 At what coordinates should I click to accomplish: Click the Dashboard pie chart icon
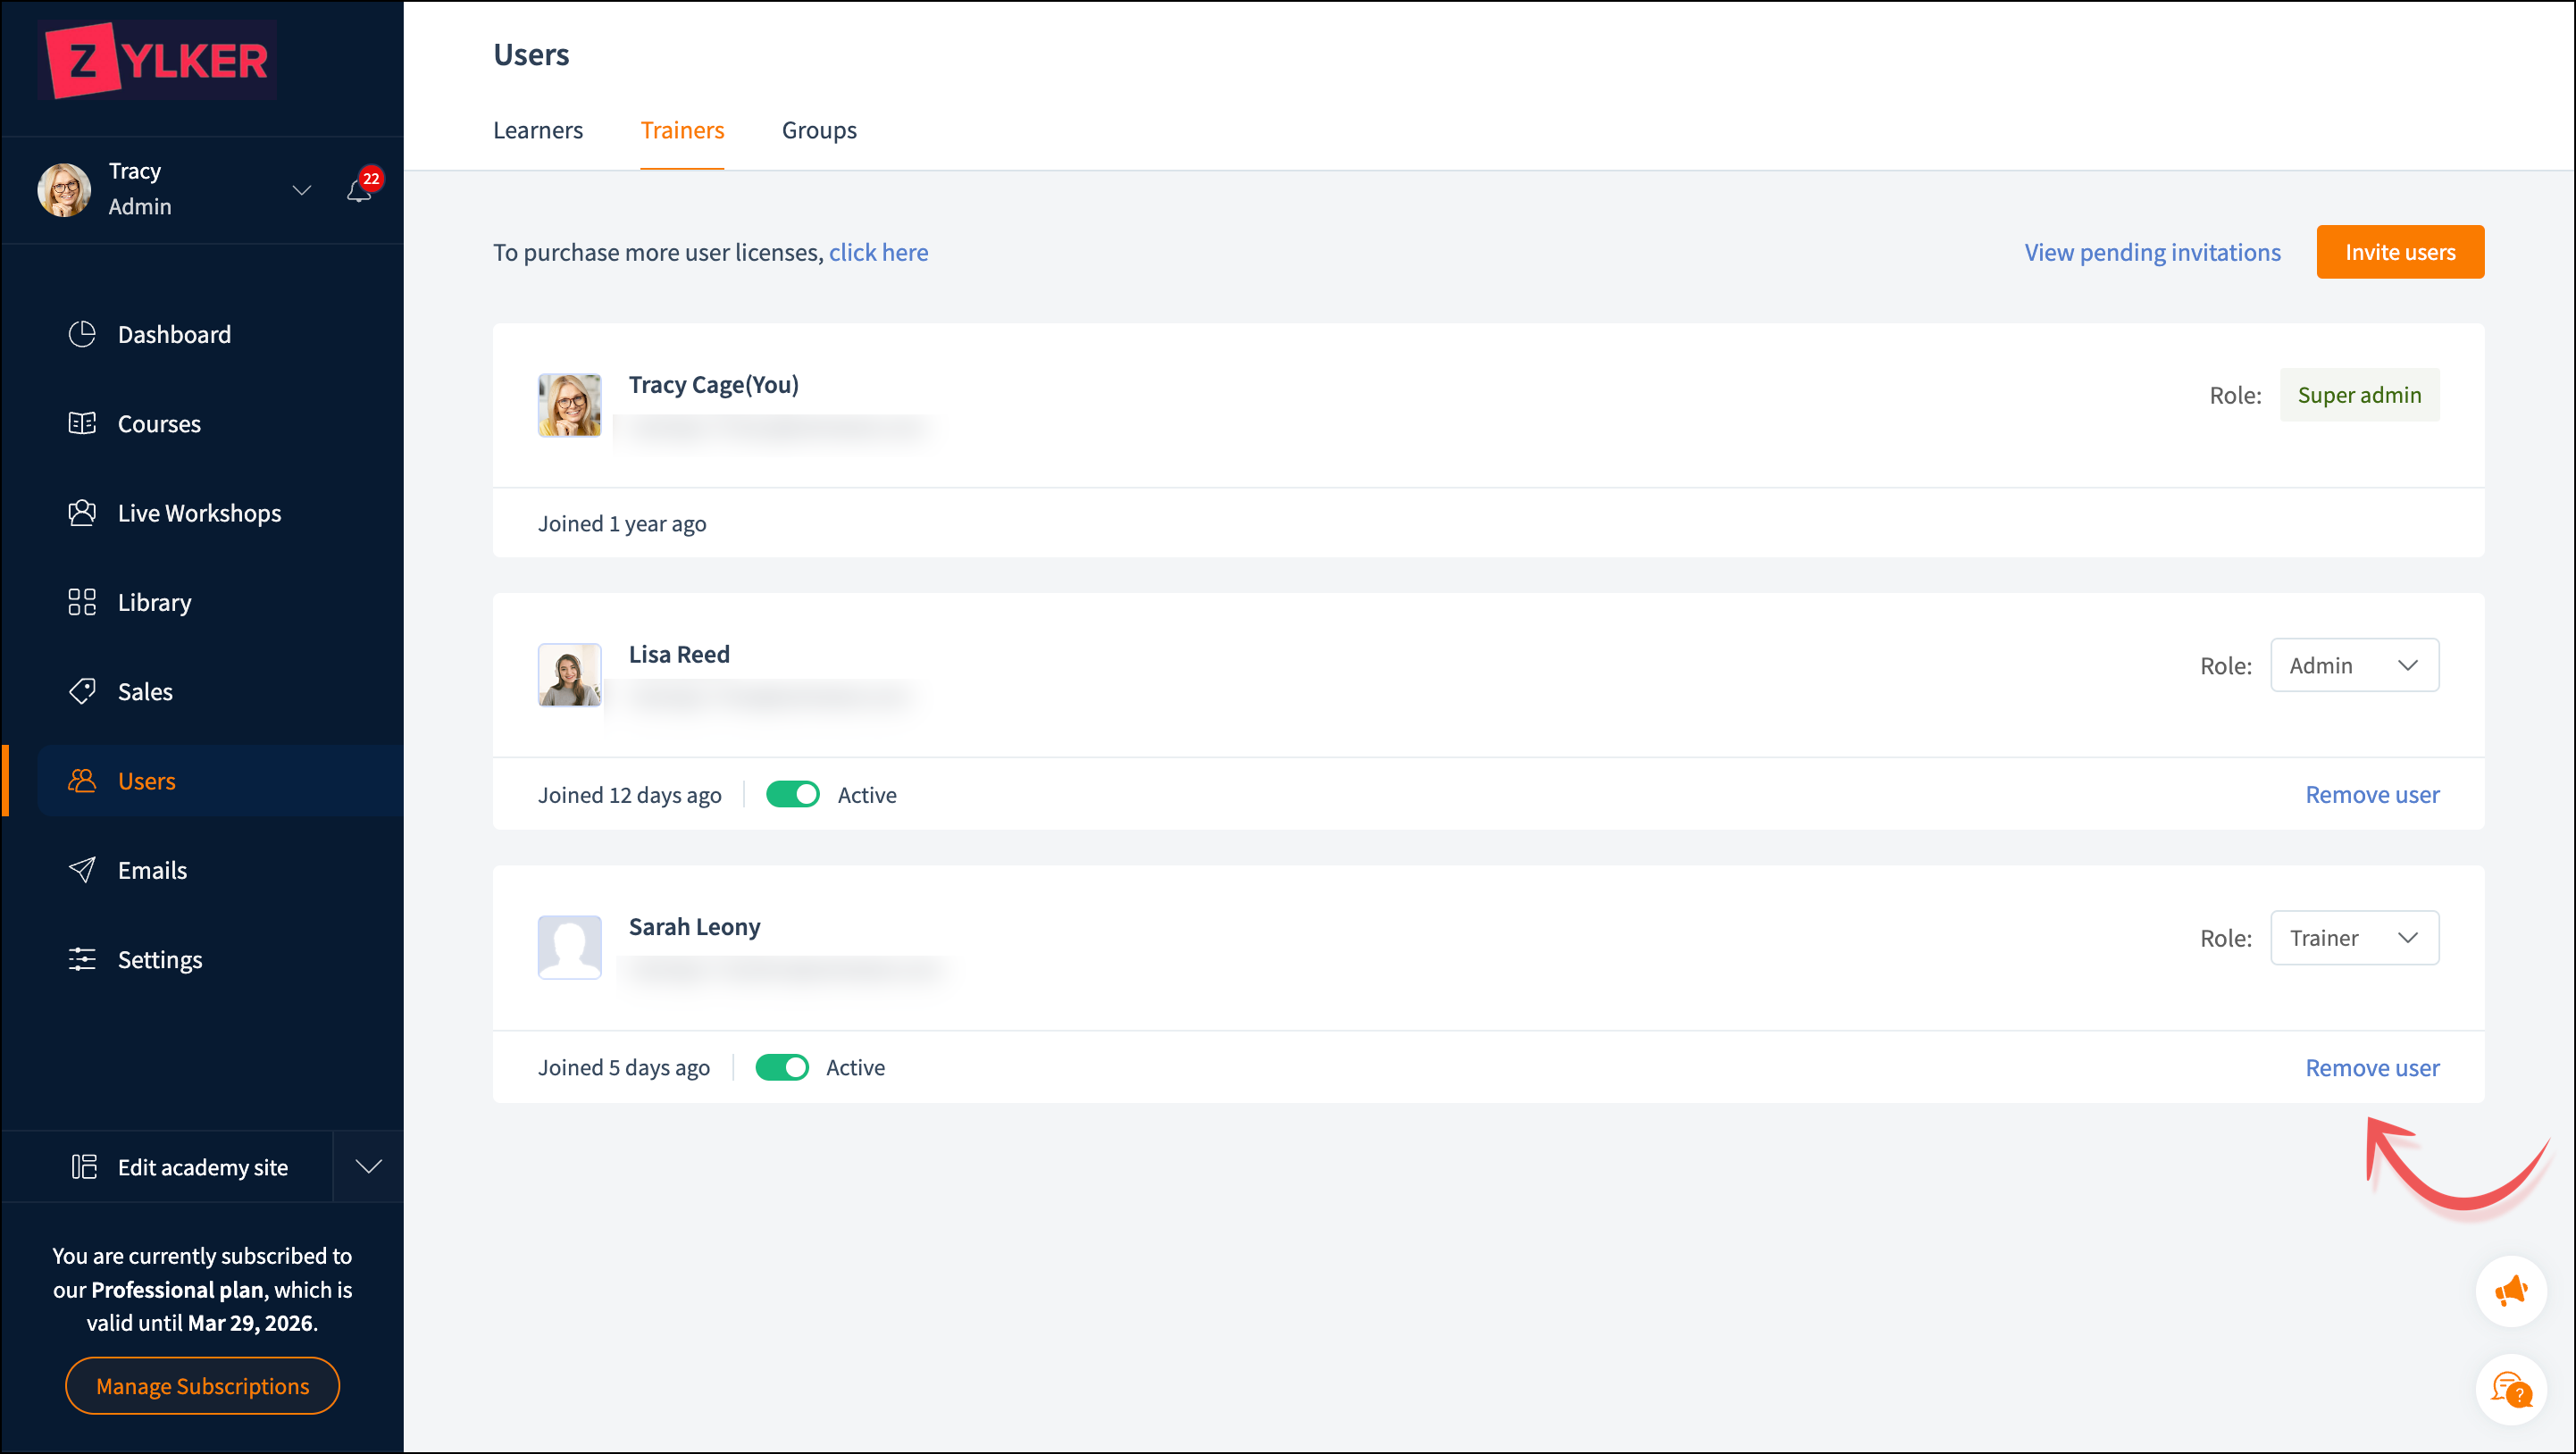pos(82,334)
